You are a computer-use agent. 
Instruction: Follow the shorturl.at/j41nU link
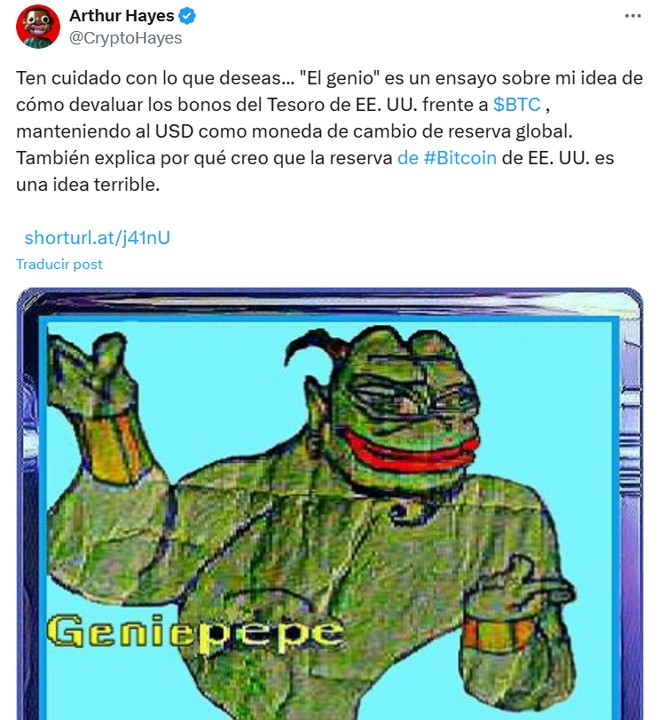click(97, 238)
